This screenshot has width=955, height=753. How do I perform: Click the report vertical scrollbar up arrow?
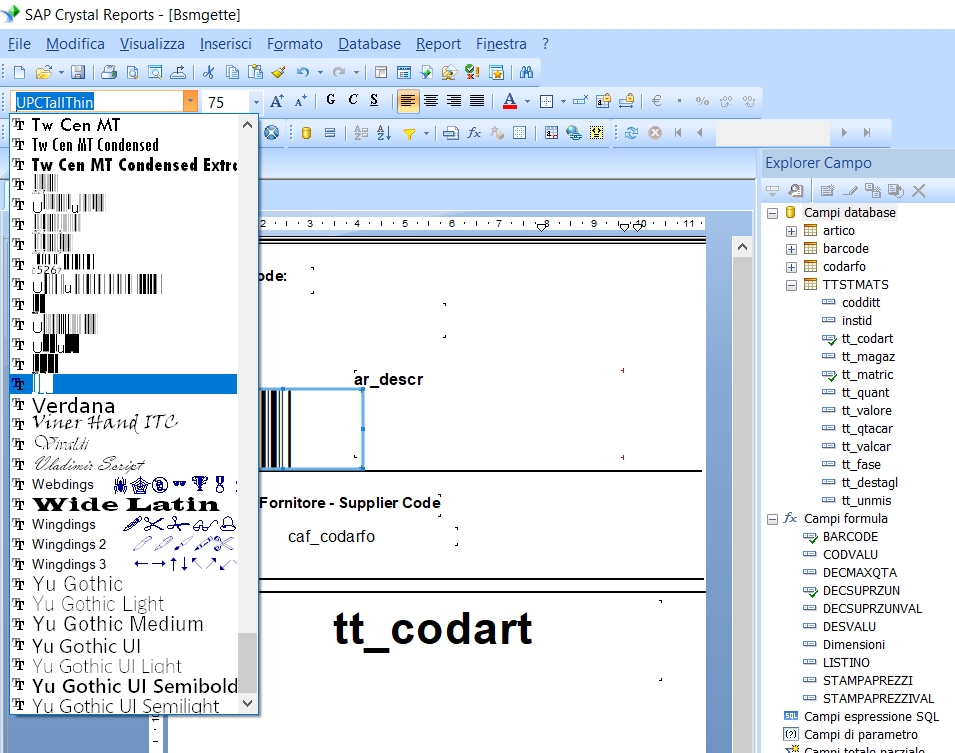point(742,247)
